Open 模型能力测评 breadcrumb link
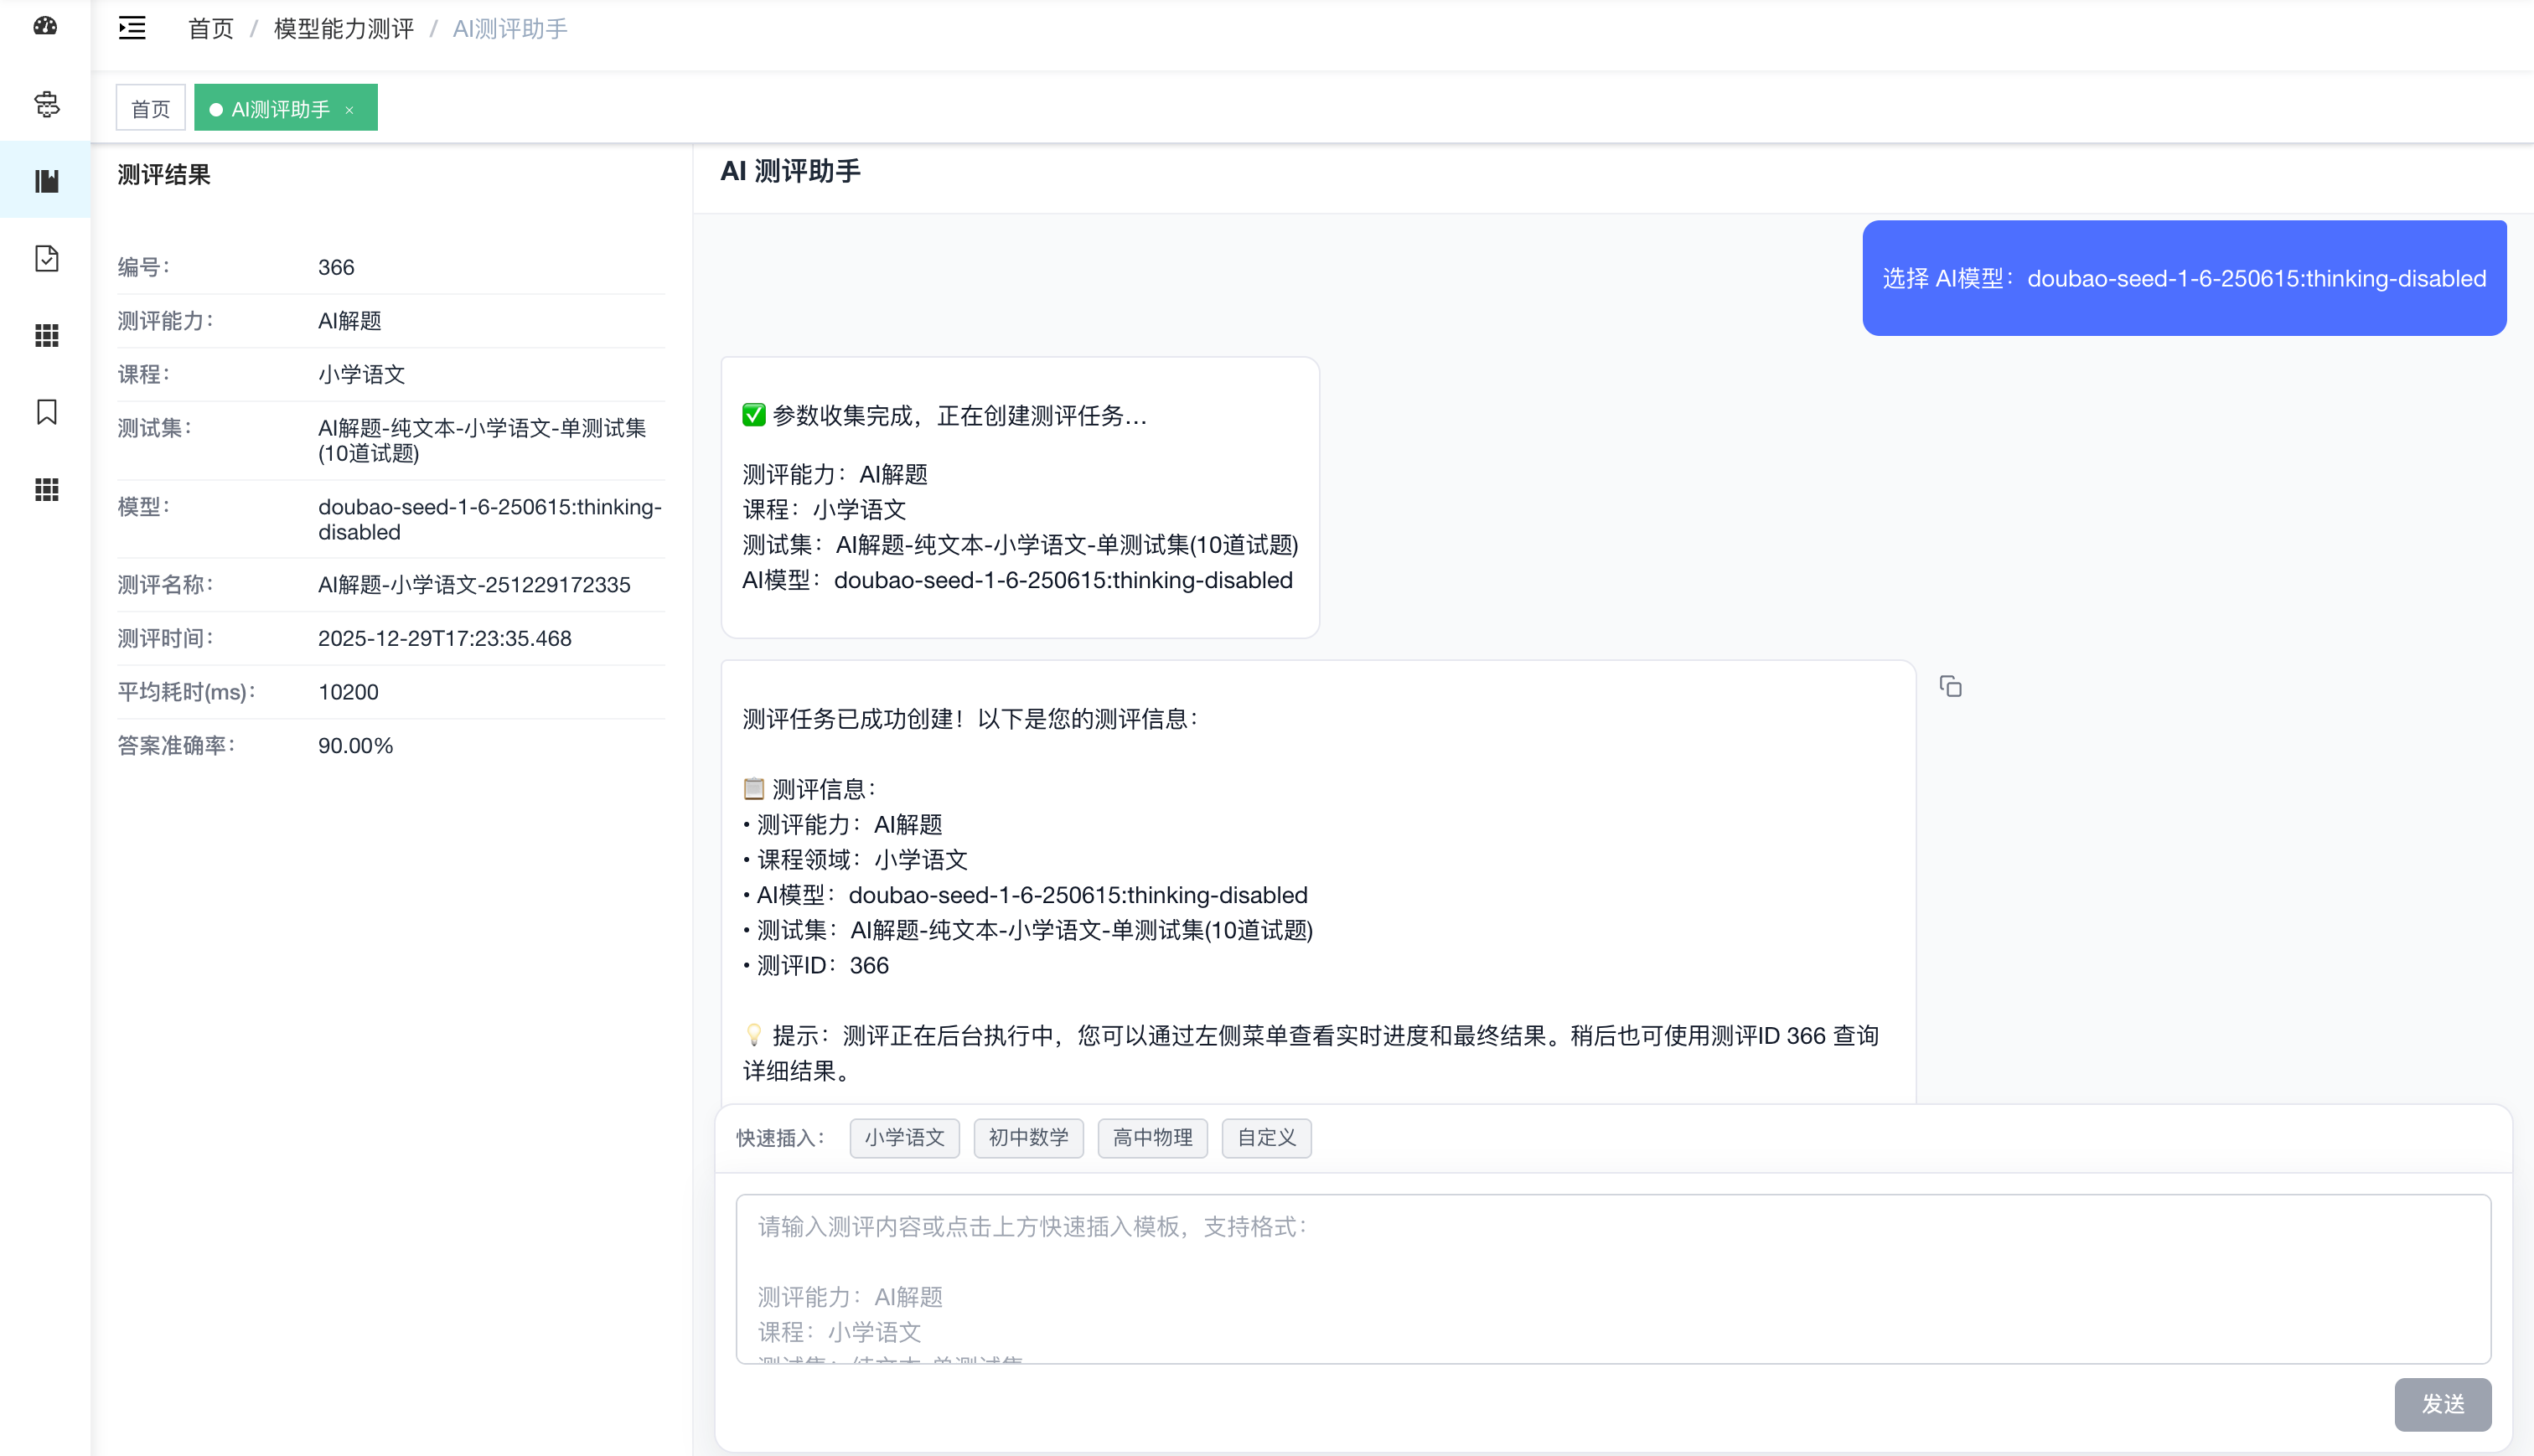This screenshot has width=2534, height=1456. 343,29
